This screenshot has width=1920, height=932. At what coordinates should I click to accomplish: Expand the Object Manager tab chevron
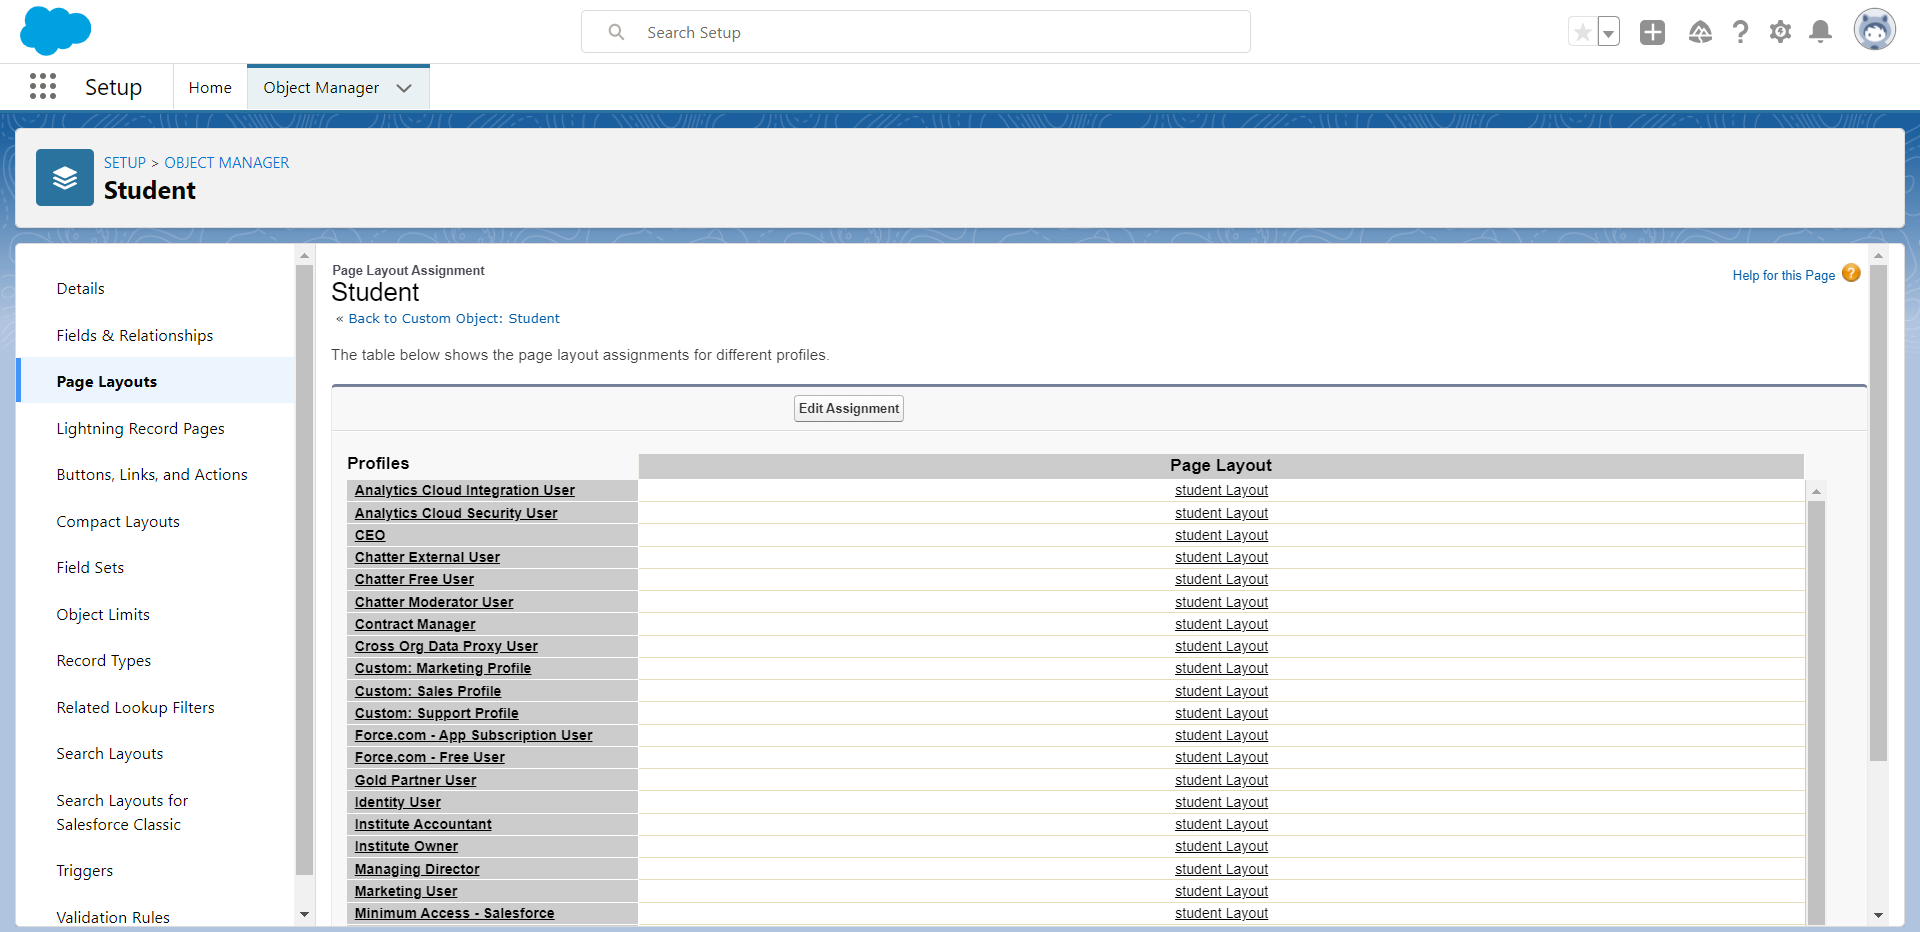(x=404, y=88)
